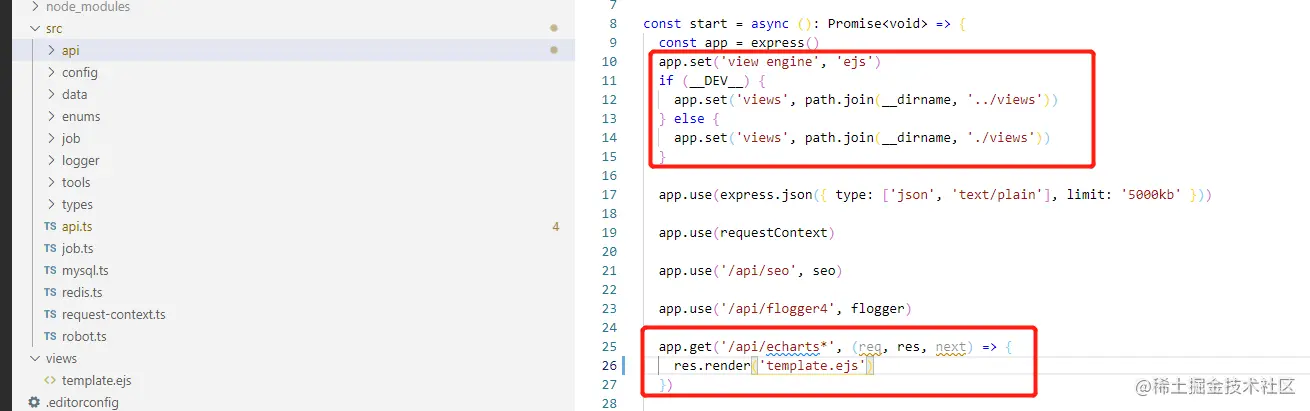Click the TypeScript icon of request-context.ts
This screenshot has height=411, width=1310.
pyautogui.click(x=50, y=315)
